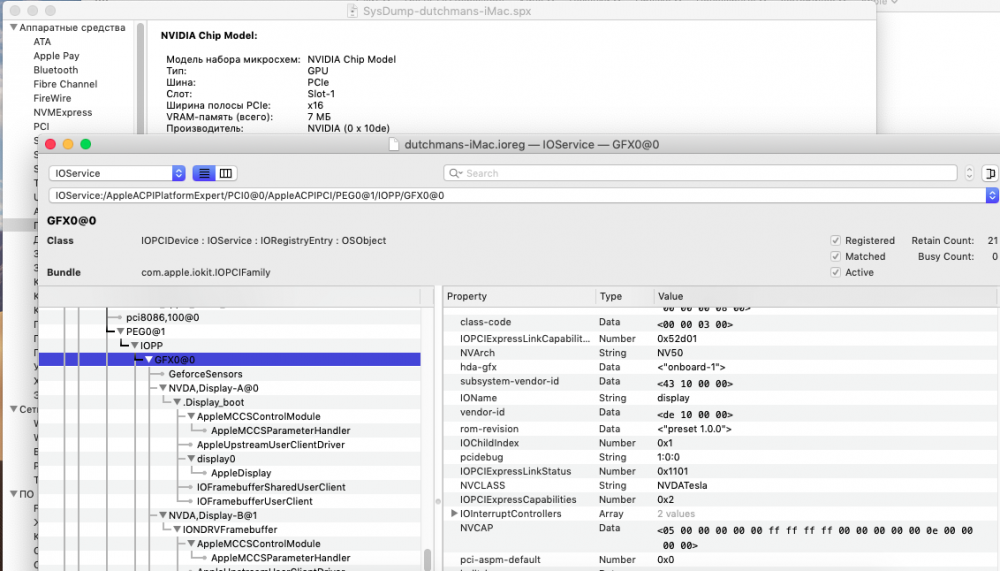Image resolution: width=1000 pixels, height=571 pixels.
Task: Click System Information sidebar scrollbar
Action: coord(140,77)
